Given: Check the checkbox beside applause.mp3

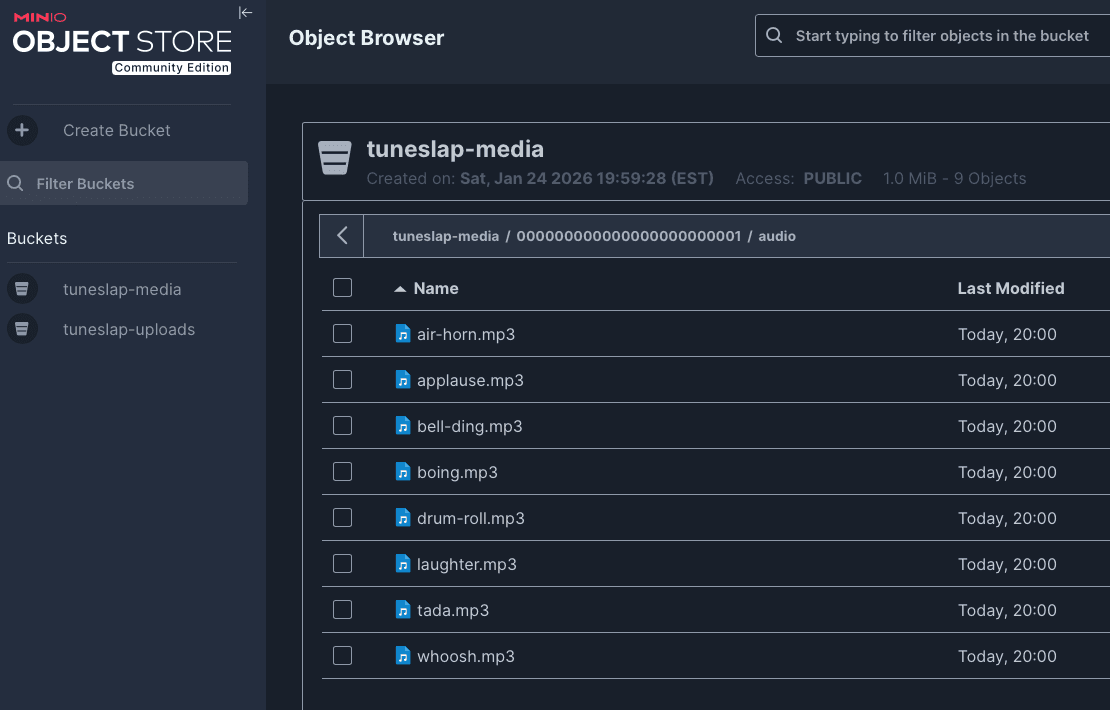Looking at the screenshot, I should pyautogui.click(x=342, y=379).
